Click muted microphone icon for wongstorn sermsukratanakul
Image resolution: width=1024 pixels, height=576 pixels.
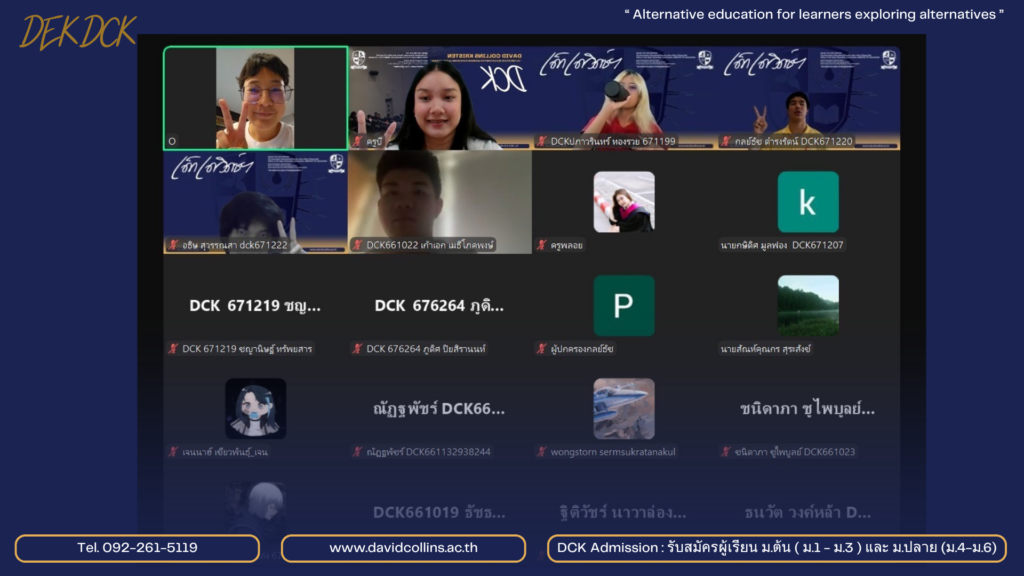point(541,452)
